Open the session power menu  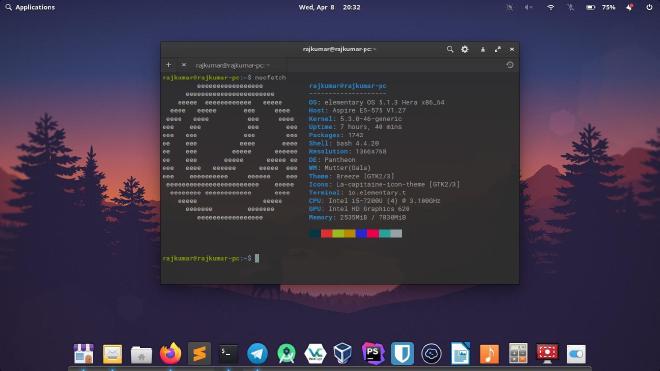(649, 7)
